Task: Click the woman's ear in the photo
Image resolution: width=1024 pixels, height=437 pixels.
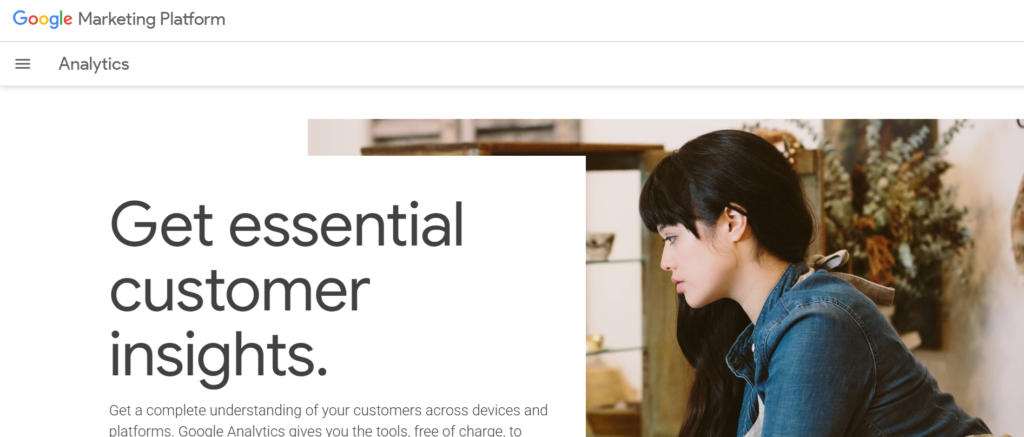Action: click(x=736, y=225)
